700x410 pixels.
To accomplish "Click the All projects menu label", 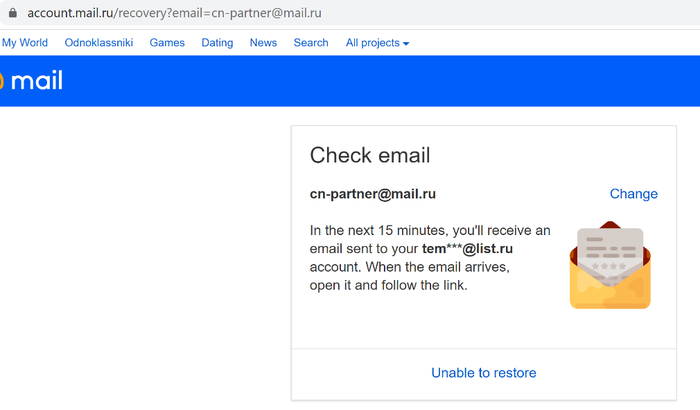I will click(x=372, y=43).
